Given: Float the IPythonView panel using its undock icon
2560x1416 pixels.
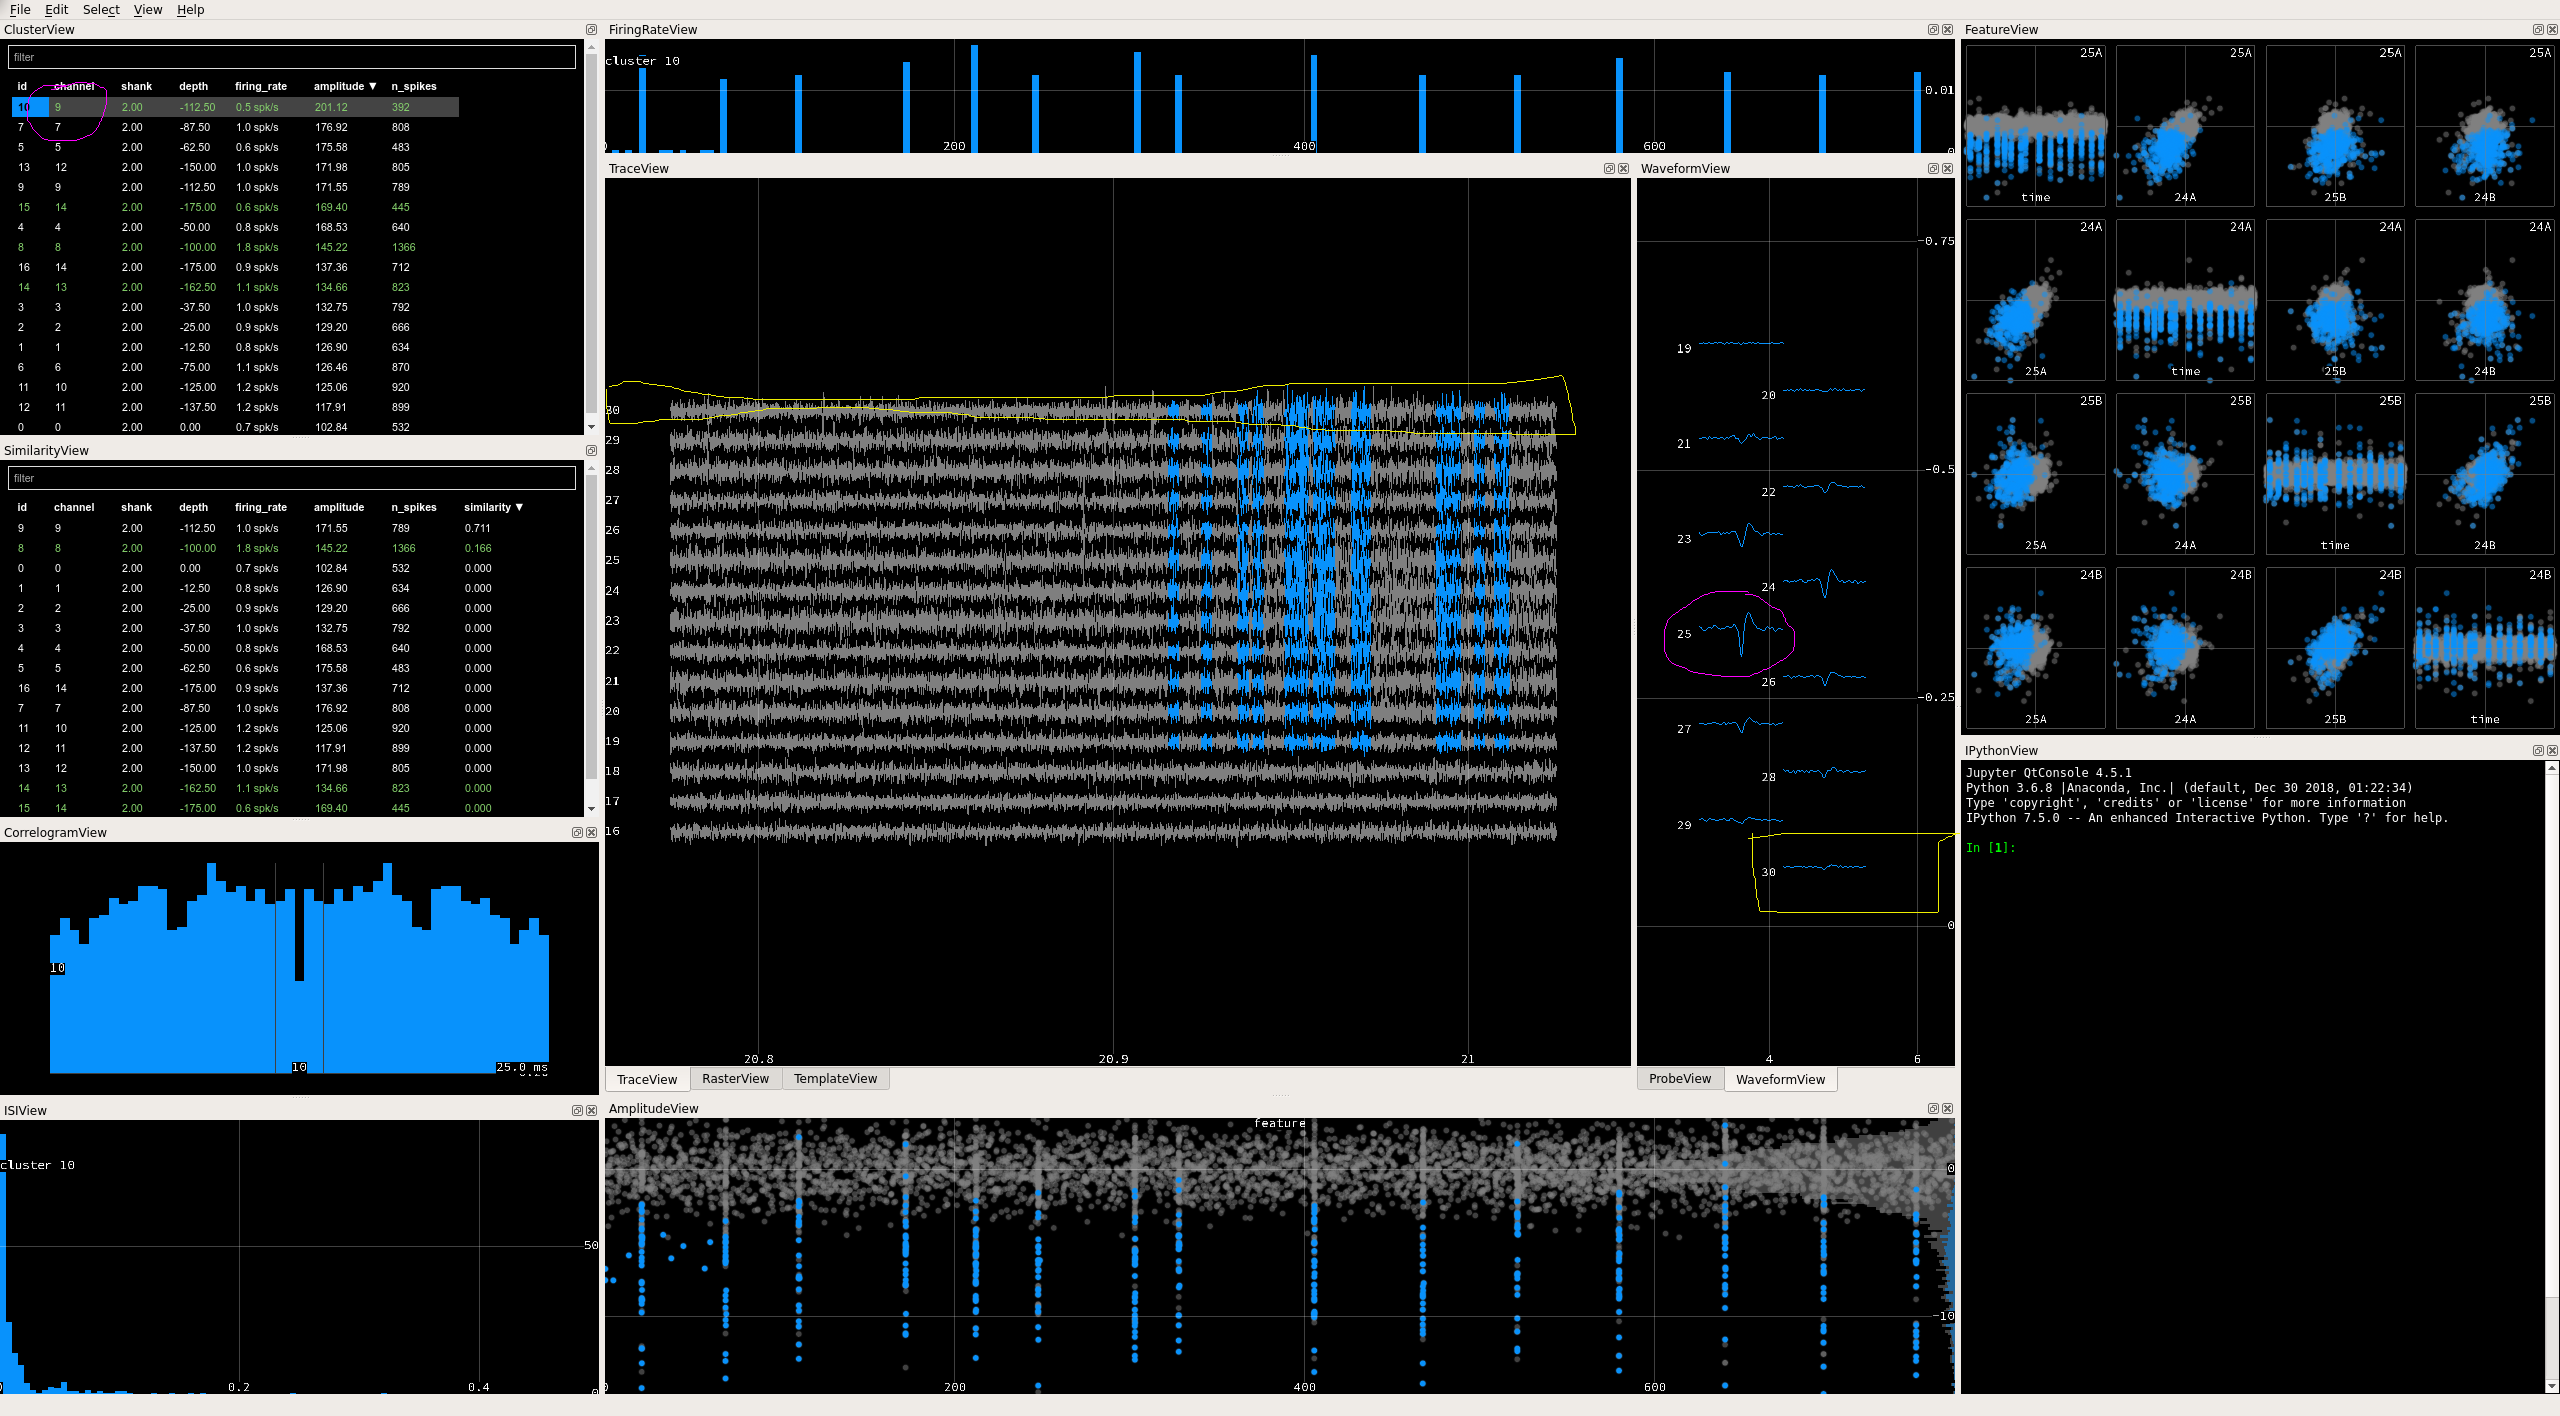Looking at the screenshot, I should pos(2538,750).
